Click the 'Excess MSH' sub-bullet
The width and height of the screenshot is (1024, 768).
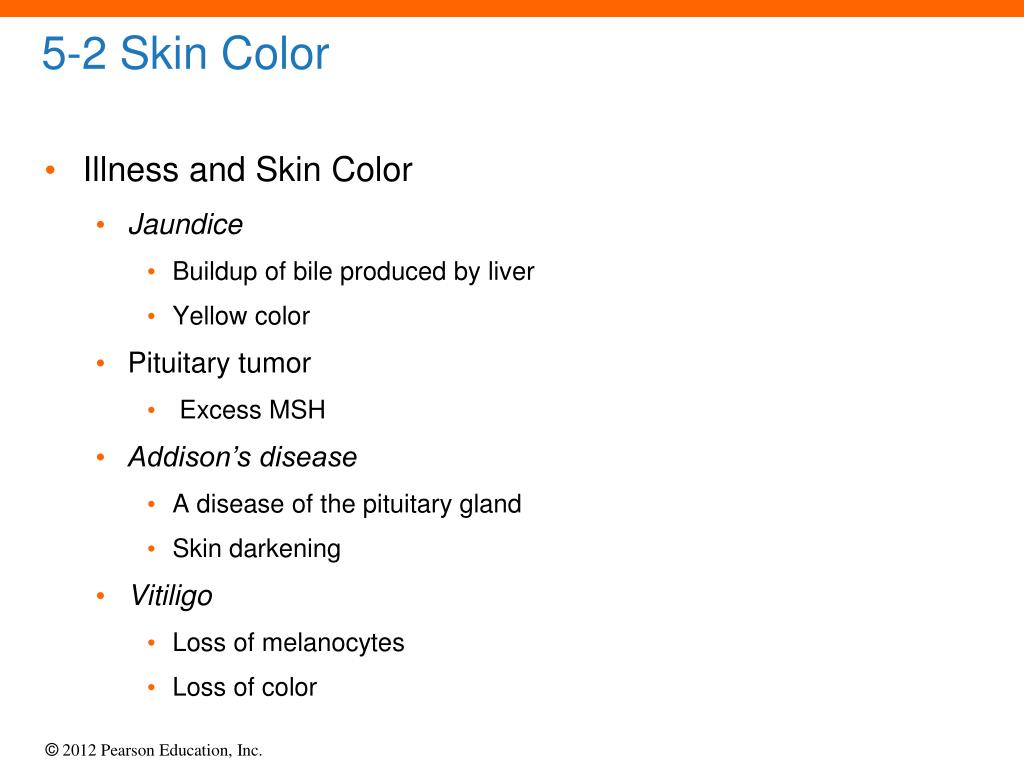253,410
